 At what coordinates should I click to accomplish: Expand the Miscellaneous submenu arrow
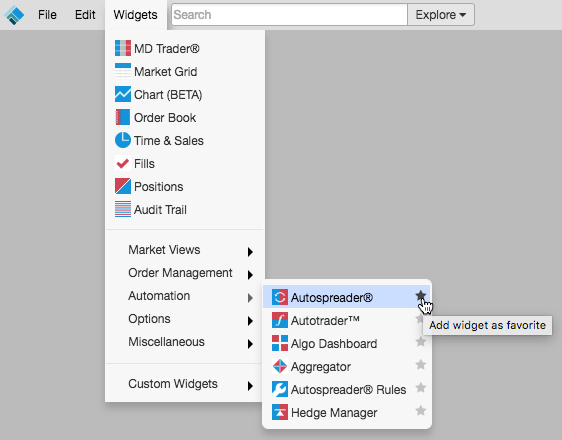click(250, 344)
